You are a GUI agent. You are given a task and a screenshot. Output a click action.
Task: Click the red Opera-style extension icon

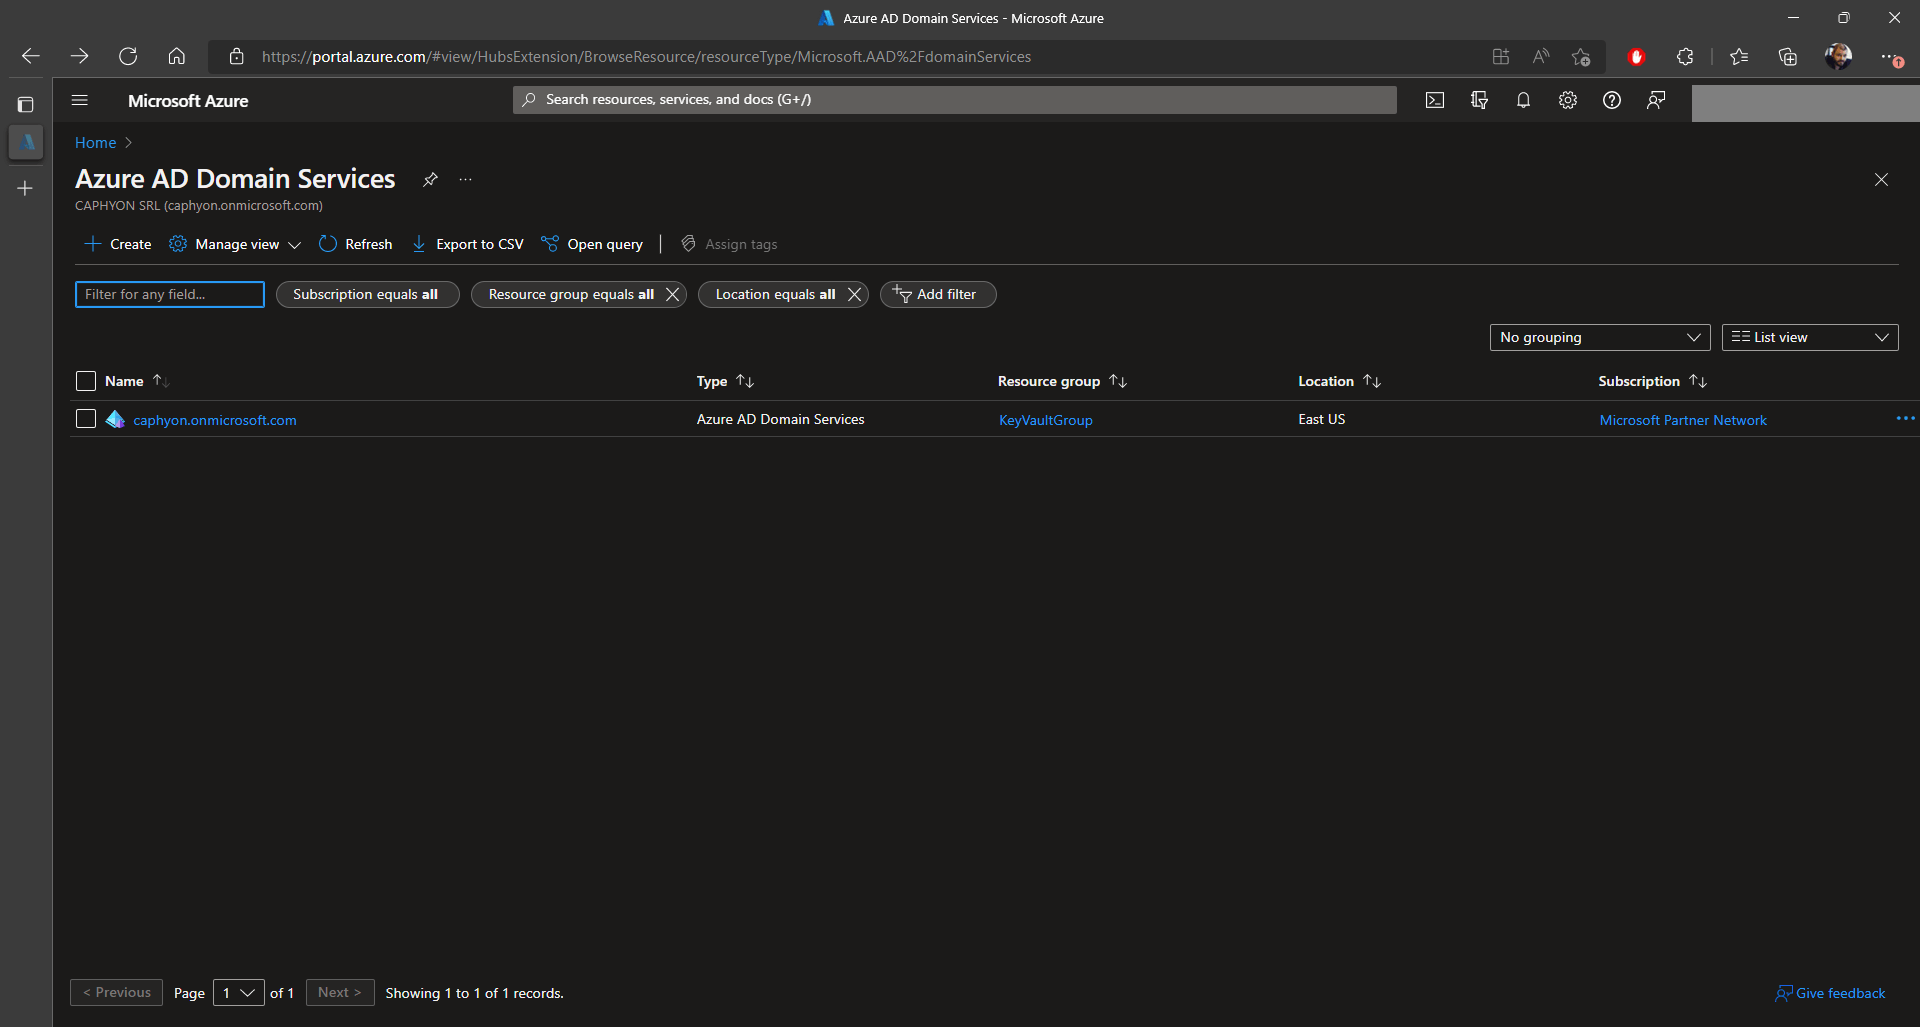(1636, 57)
